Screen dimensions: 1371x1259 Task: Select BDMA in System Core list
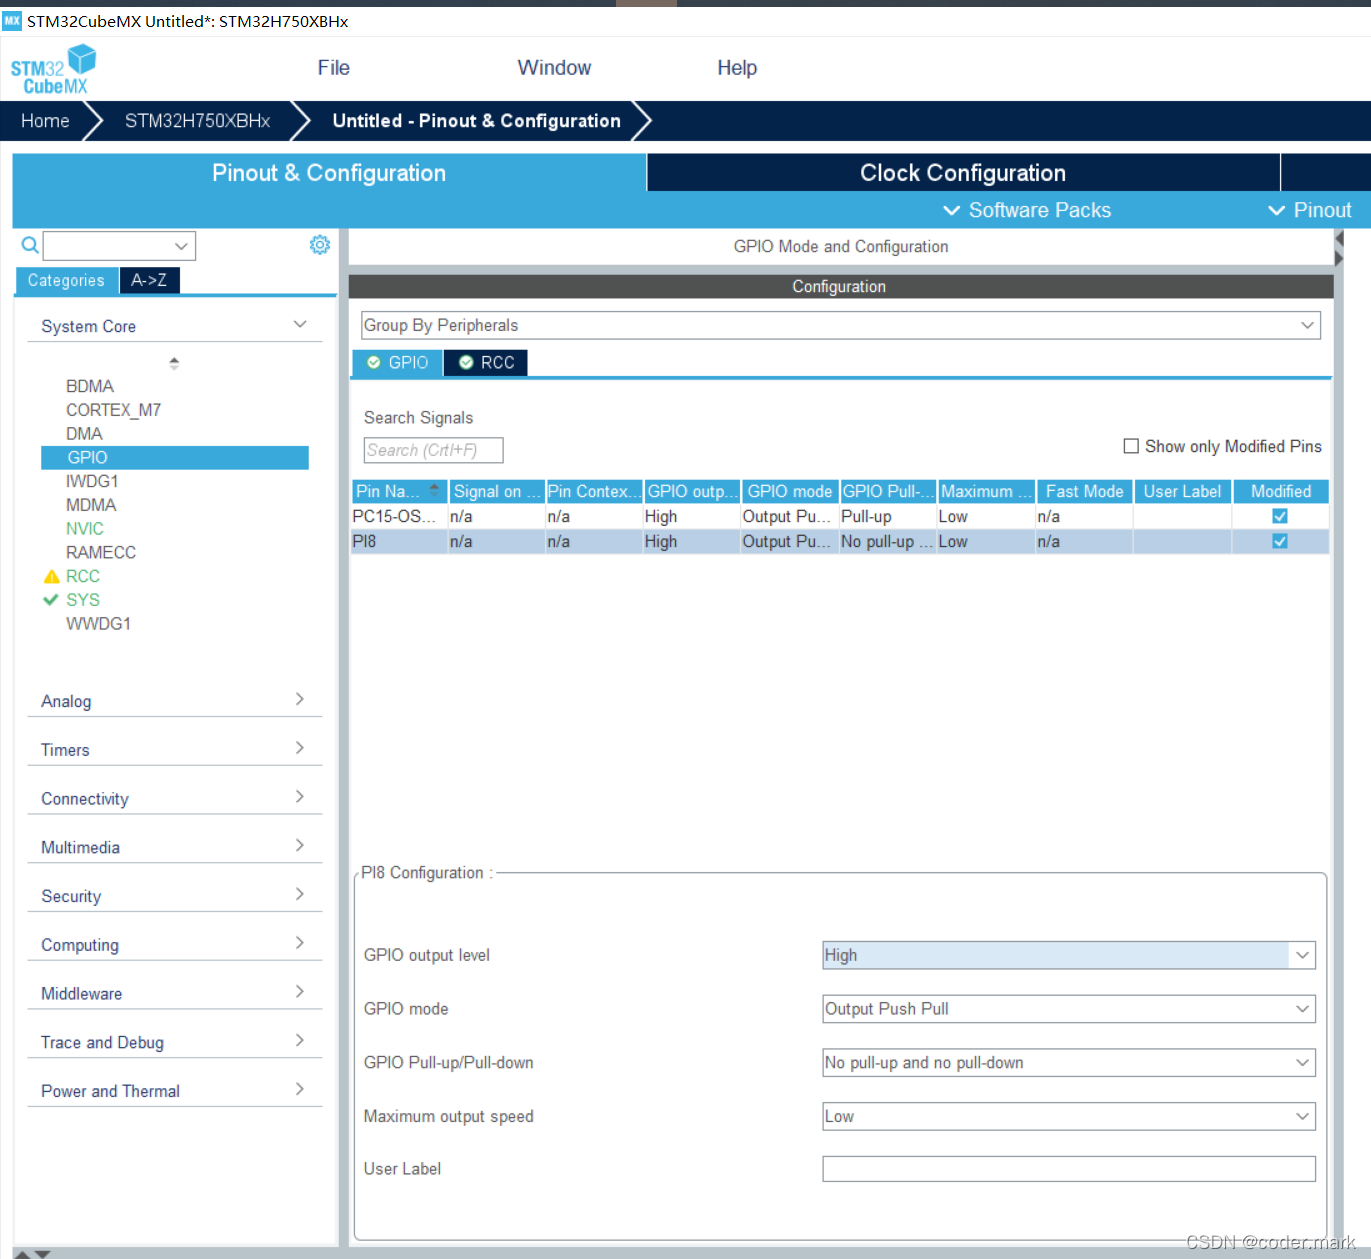point(90,386)
